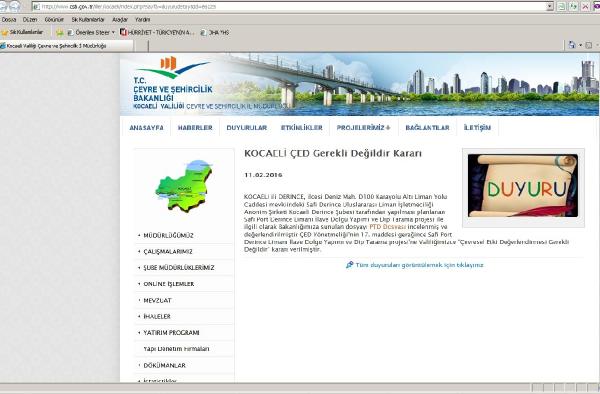Expand the address bar history dropdown
Viewport: 600px width, 394px height.
tap(550, 7)
